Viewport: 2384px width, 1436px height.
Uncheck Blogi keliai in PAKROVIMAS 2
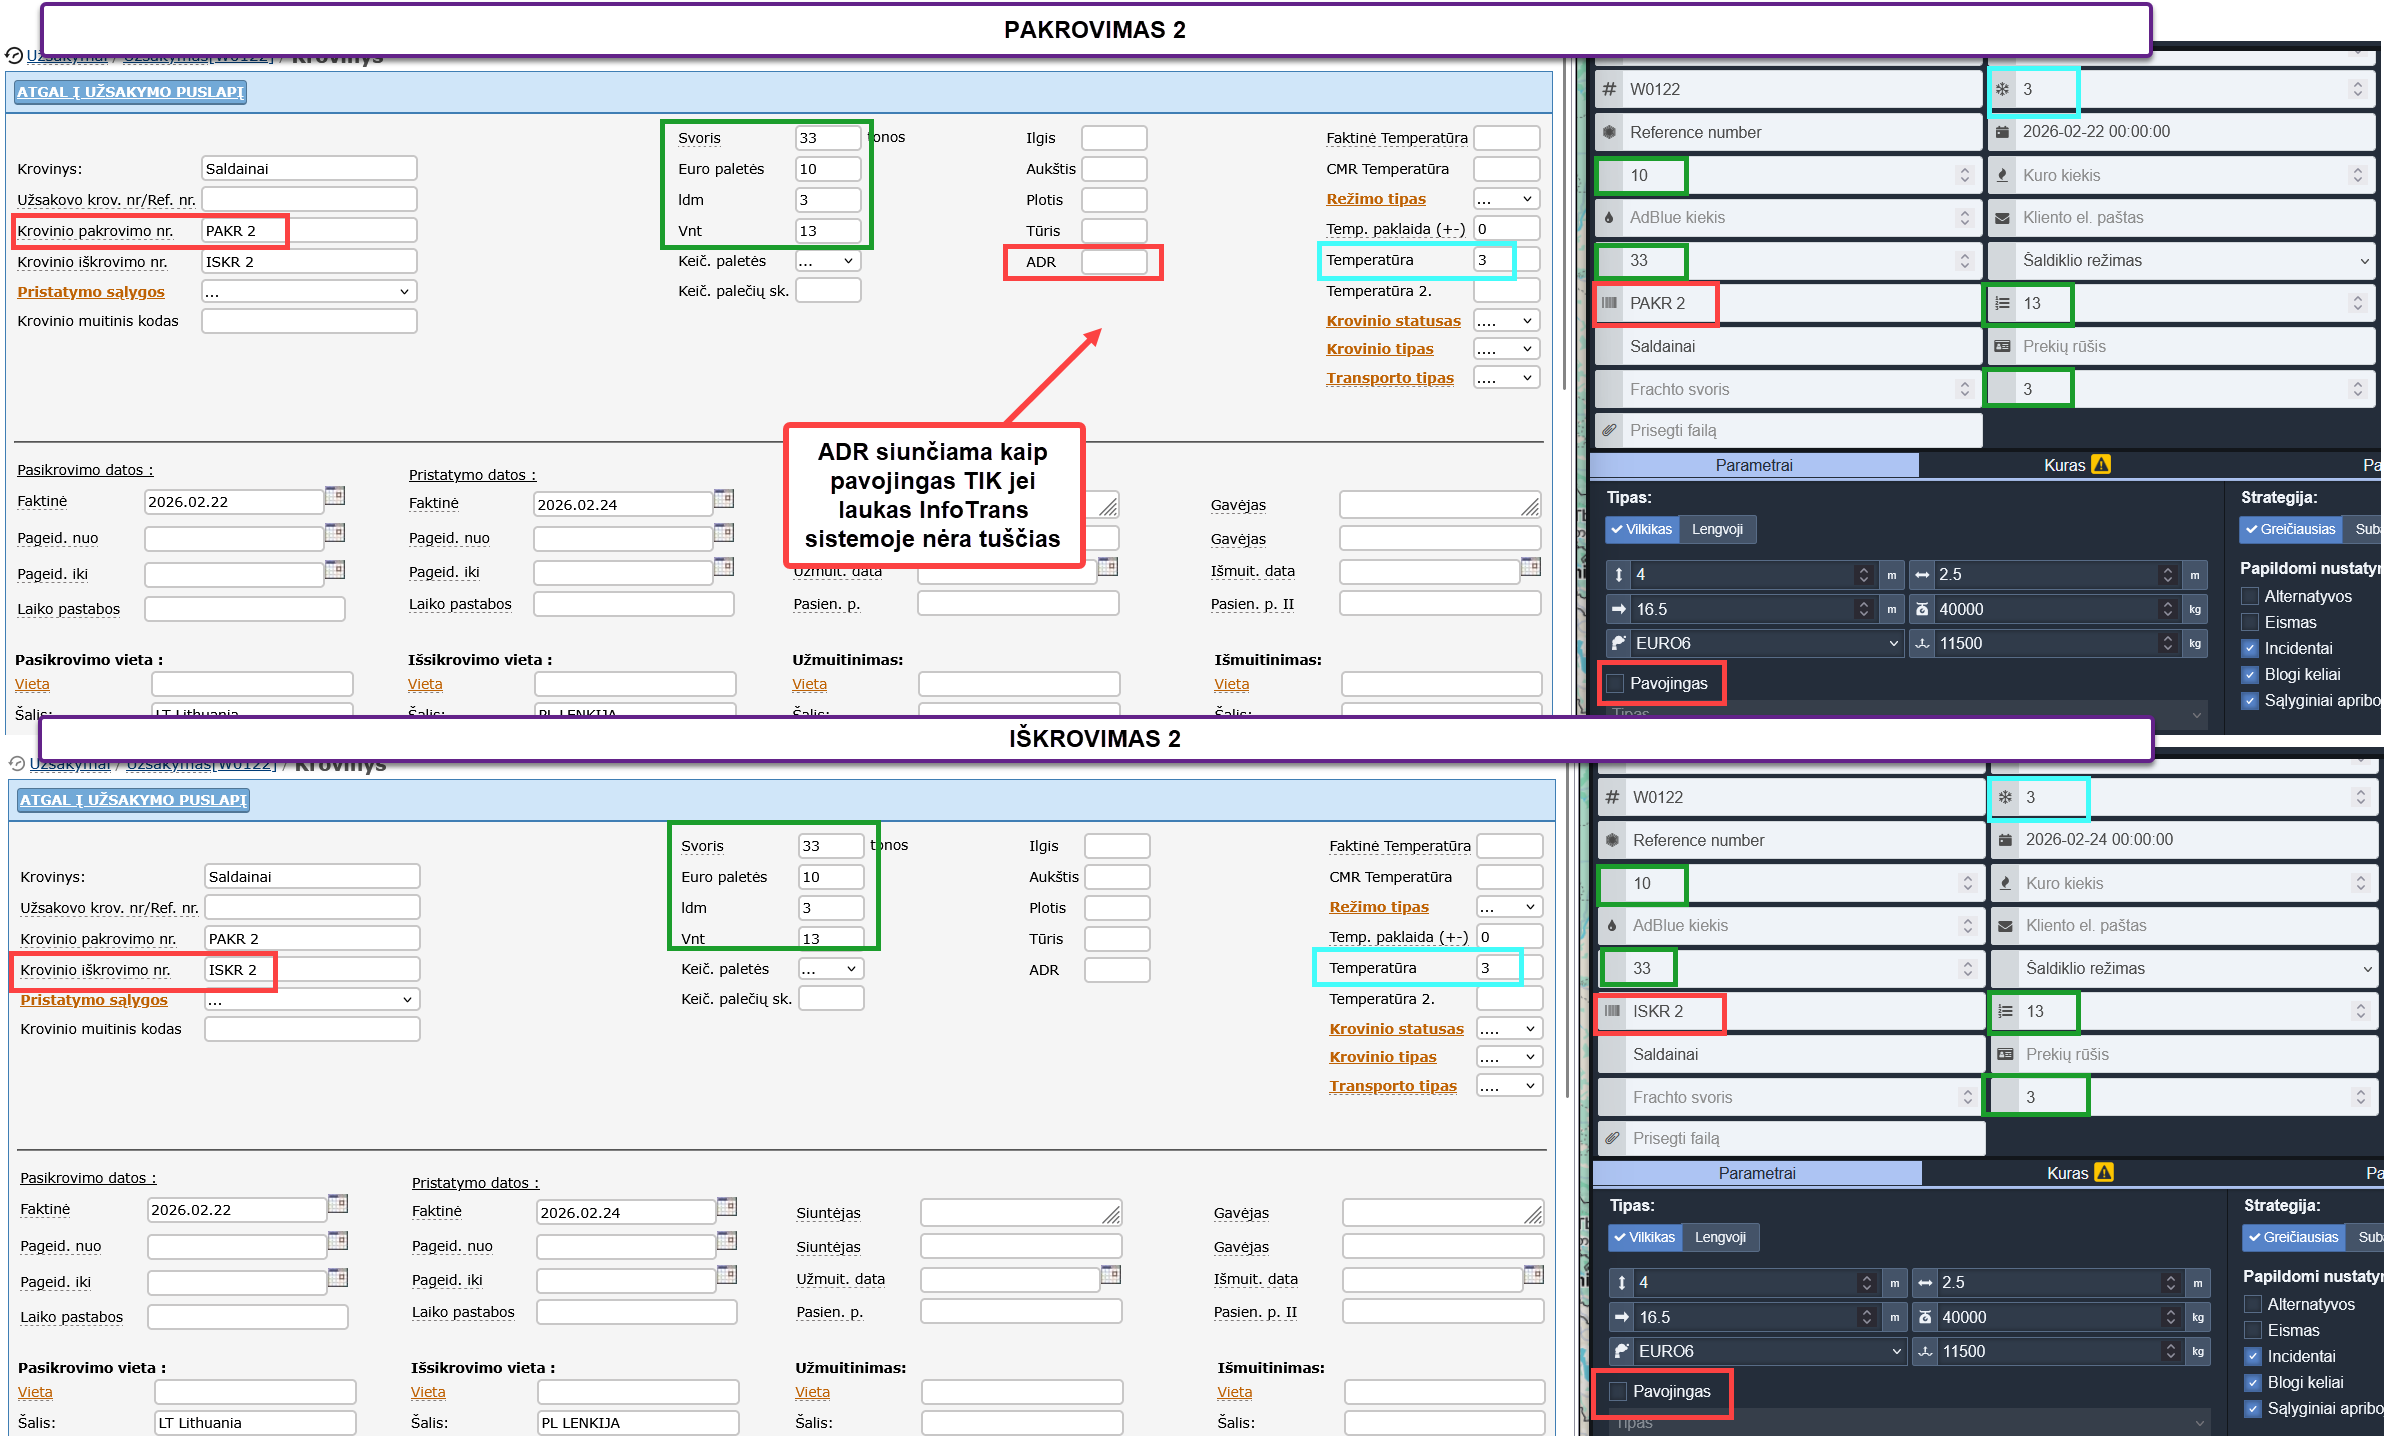2250,674
